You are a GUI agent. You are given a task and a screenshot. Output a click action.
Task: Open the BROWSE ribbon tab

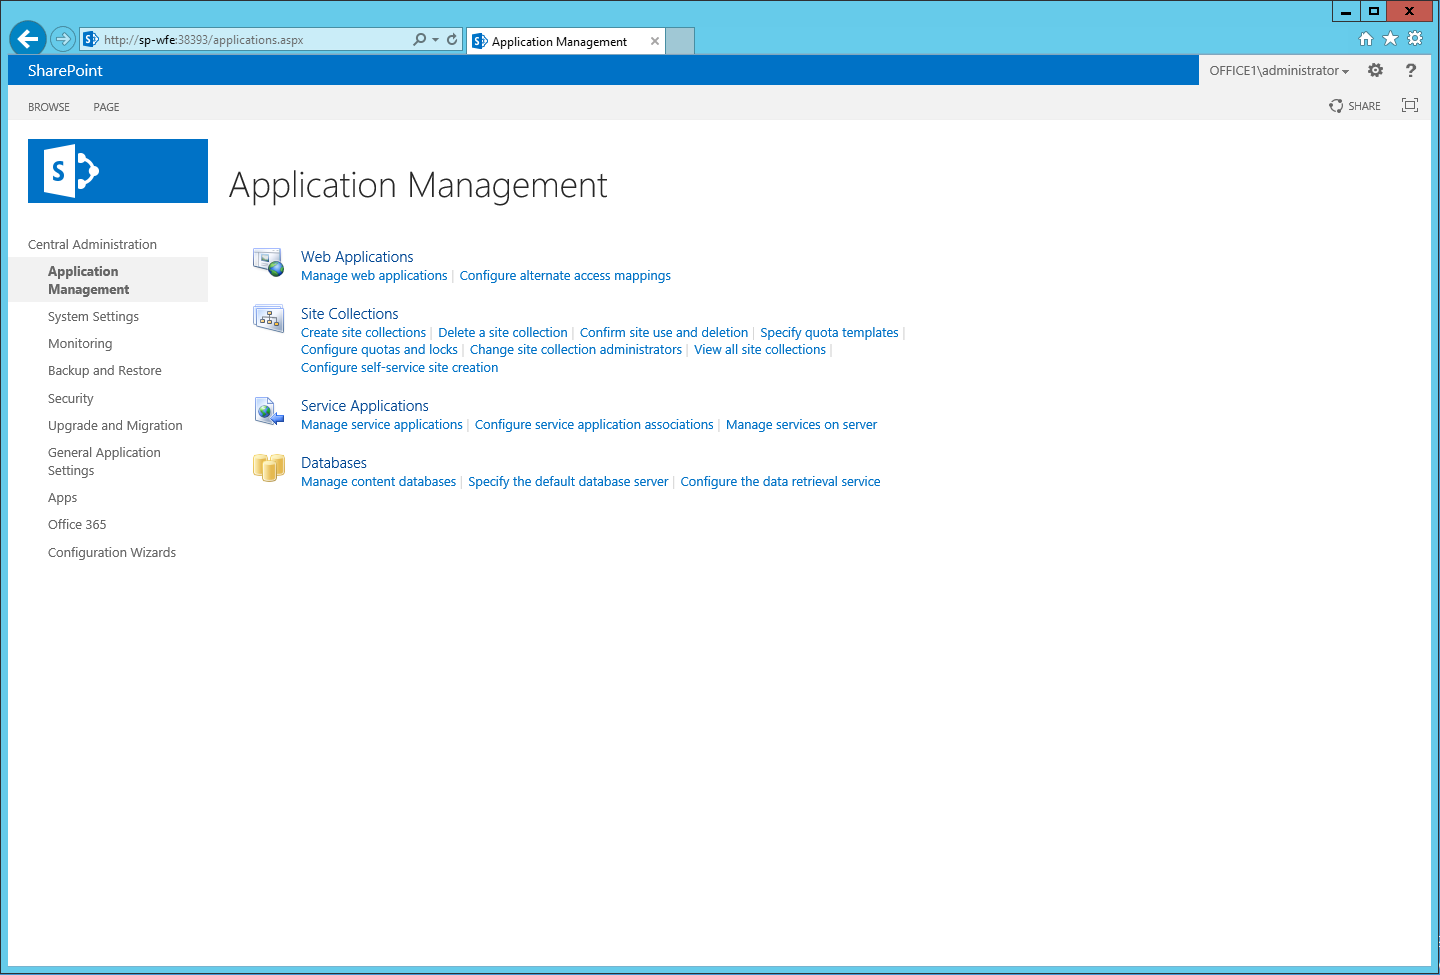tap(49, 107)
